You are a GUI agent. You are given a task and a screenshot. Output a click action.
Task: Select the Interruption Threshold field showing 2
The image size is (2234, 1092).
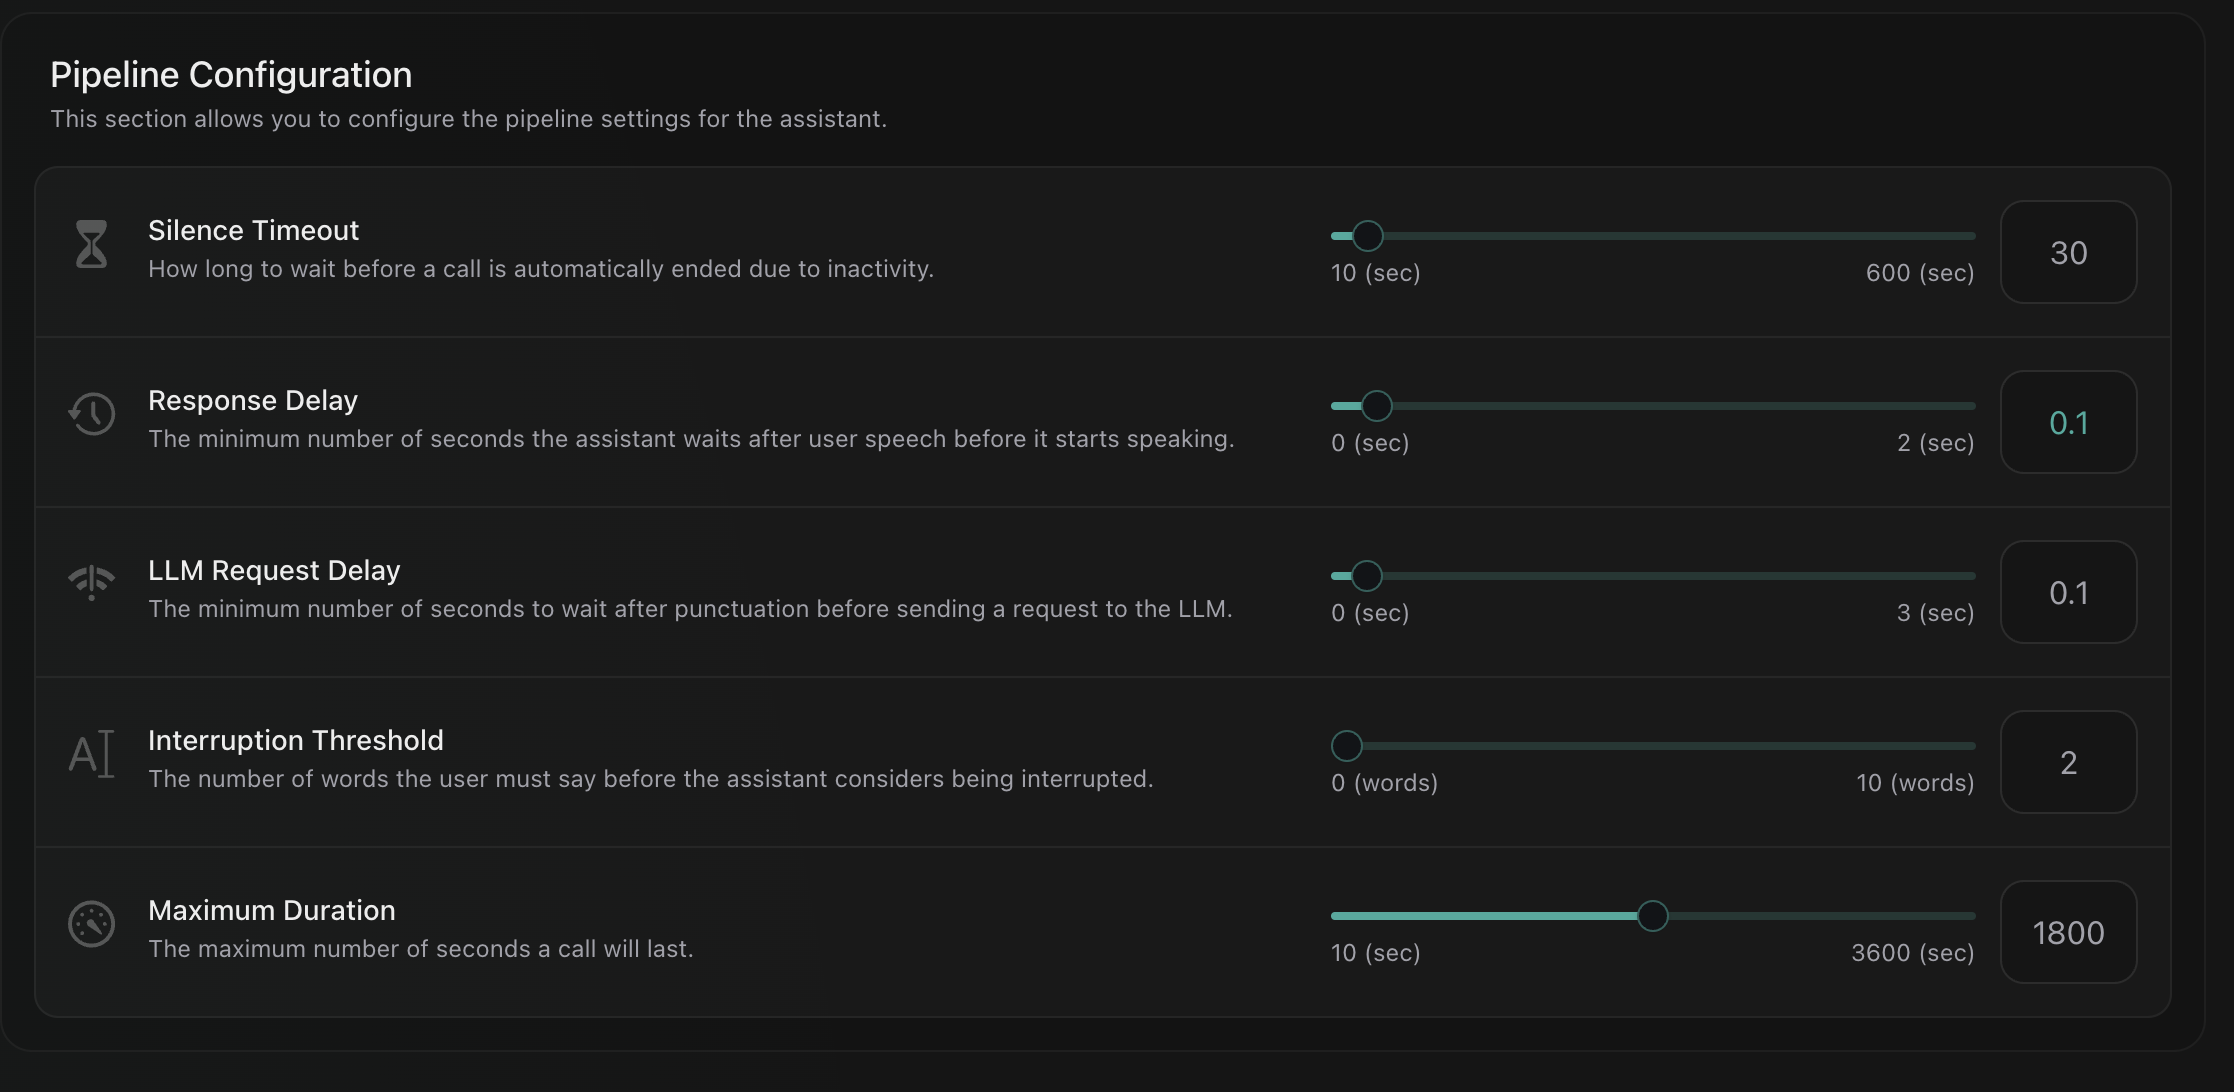click(2068, 762)
